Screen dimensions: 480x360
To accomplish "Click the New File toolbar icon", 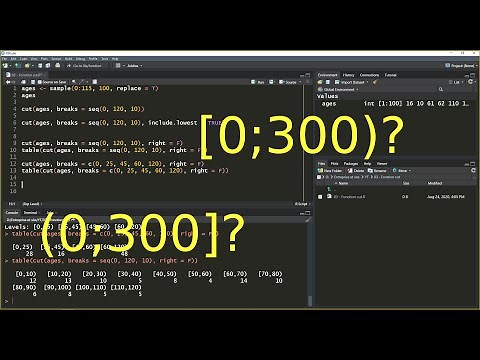I will click(x=5, y=66).
